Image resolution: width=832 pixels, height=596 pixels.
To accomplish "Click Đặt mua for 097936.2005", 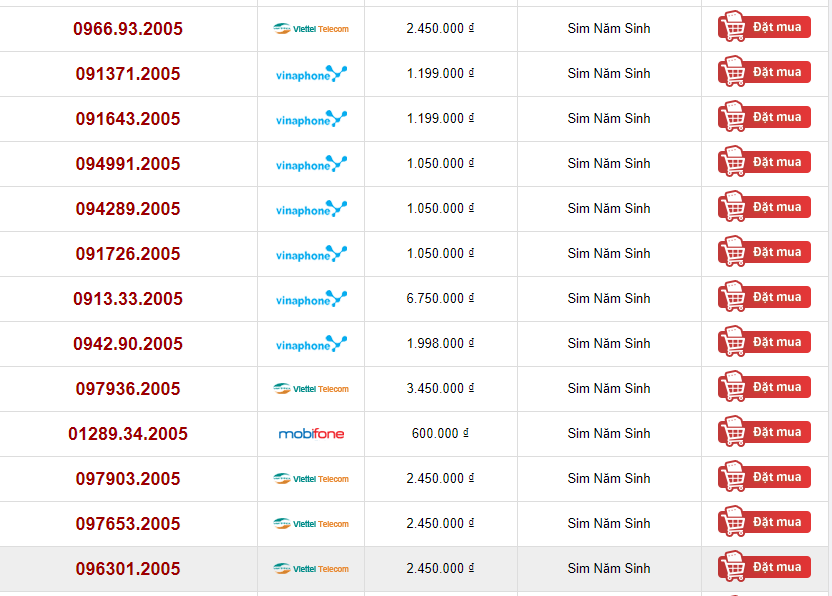I will click(x=764, y=386).
